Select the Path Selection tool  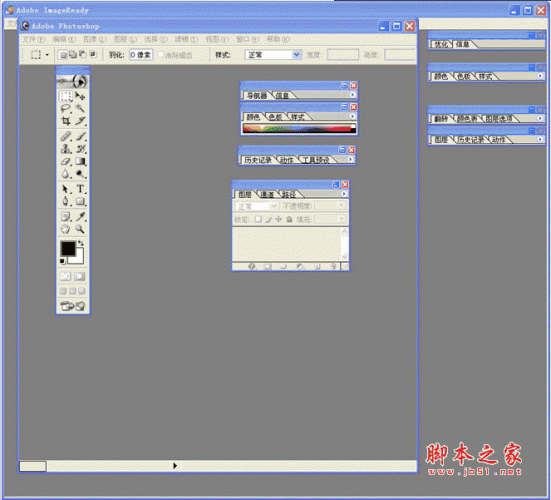click(x=66, y=189)
